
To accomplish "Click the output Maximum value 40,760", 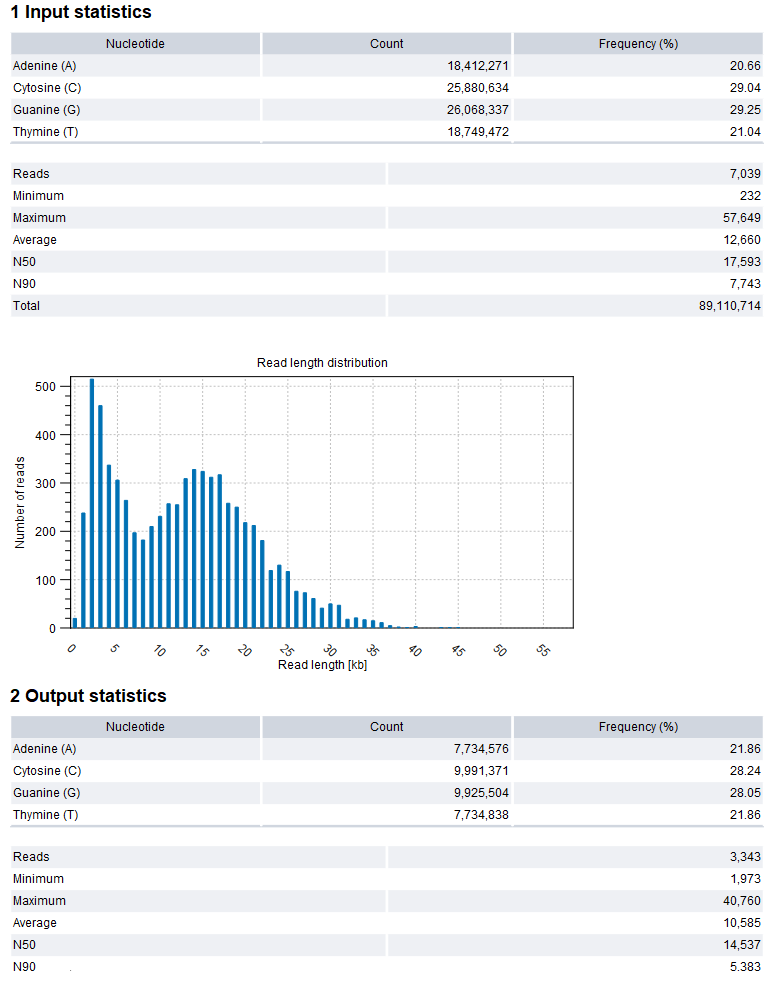I will 741,901.
